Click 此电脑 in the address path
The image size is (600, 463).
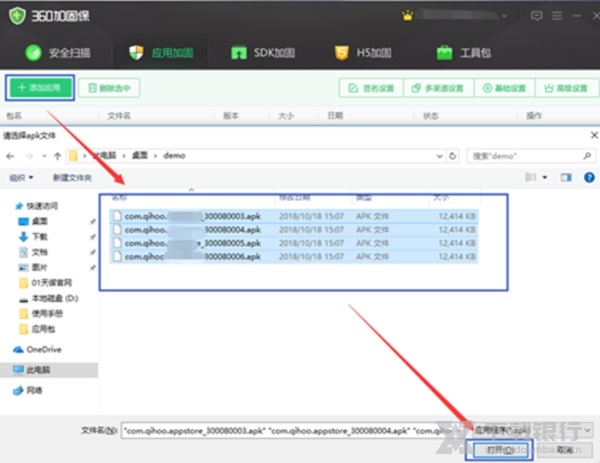[x=105, y=155]
